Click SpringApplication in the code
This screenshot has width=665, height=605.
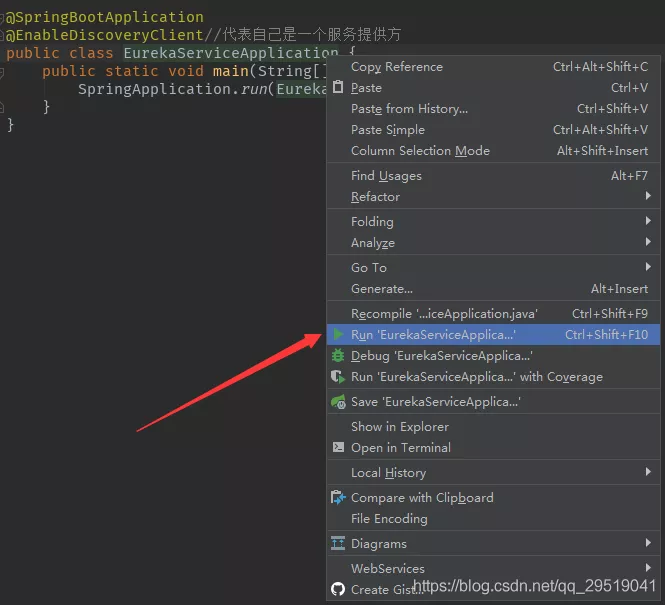(154, 89)
